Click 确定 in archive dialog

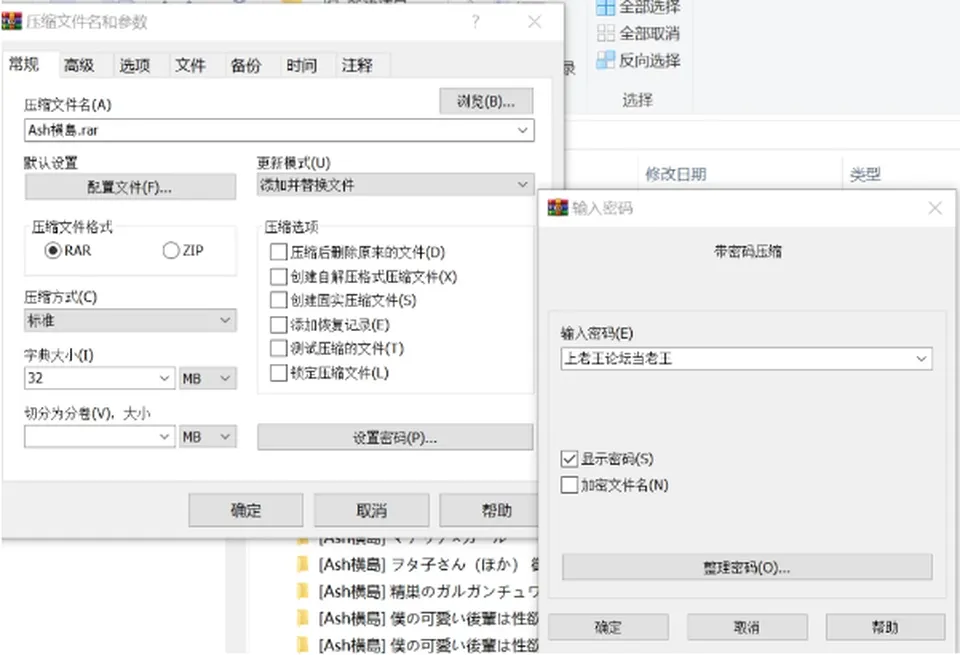246,510
